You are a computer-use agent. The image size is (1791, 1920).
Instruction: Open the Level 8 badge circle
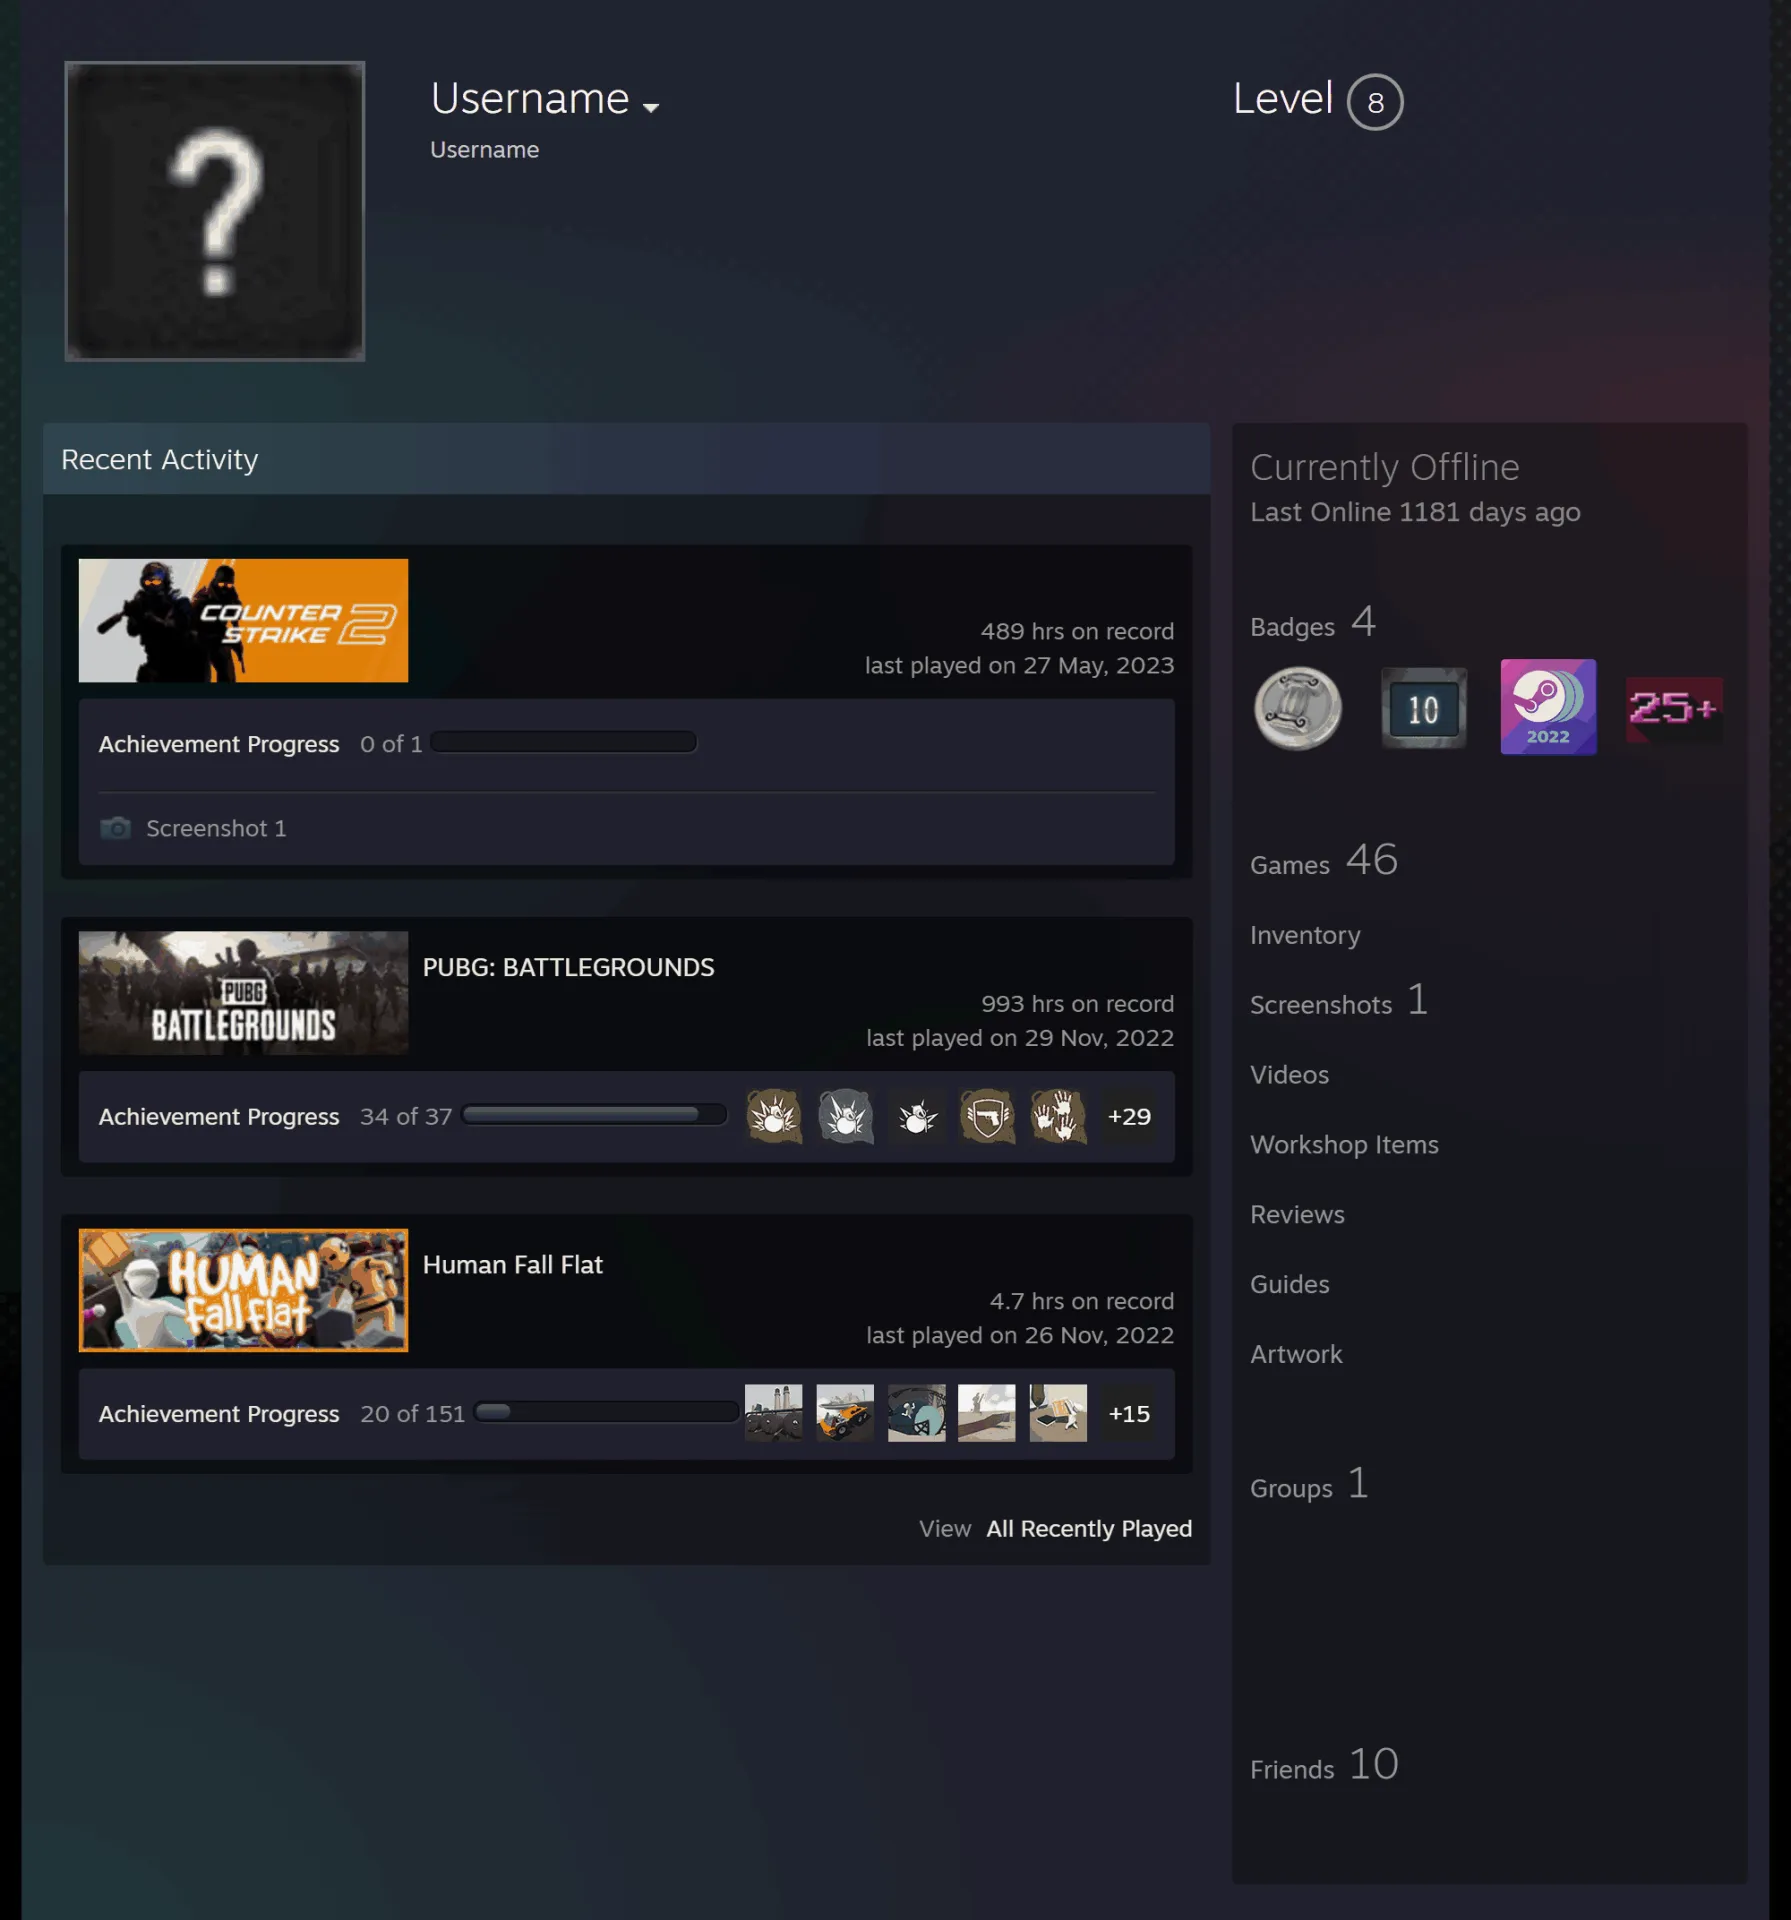click(x=1375, y=102)
